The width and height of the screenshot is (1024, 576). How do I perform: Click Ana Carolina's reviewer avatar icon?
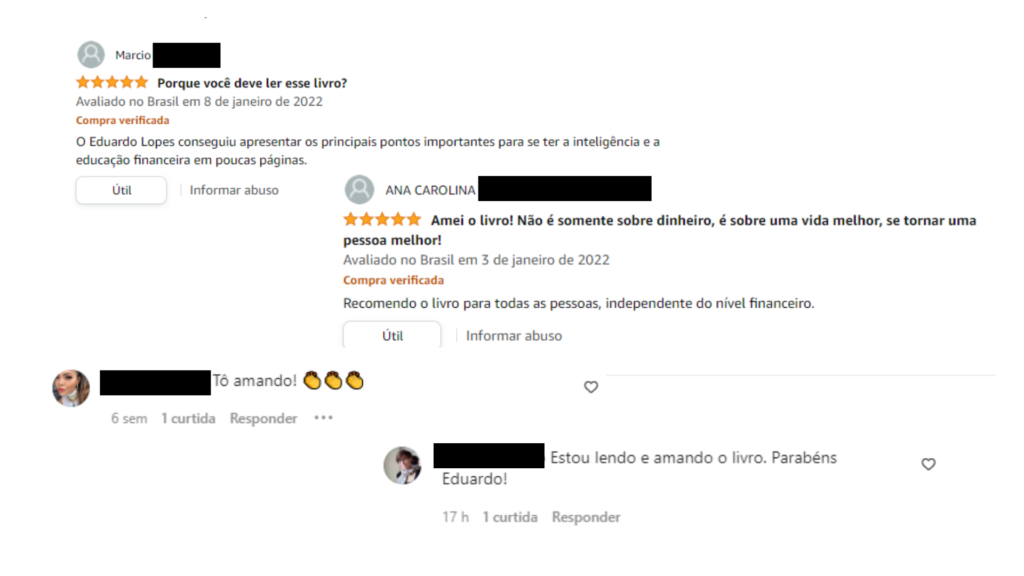[x=359, y=190]
